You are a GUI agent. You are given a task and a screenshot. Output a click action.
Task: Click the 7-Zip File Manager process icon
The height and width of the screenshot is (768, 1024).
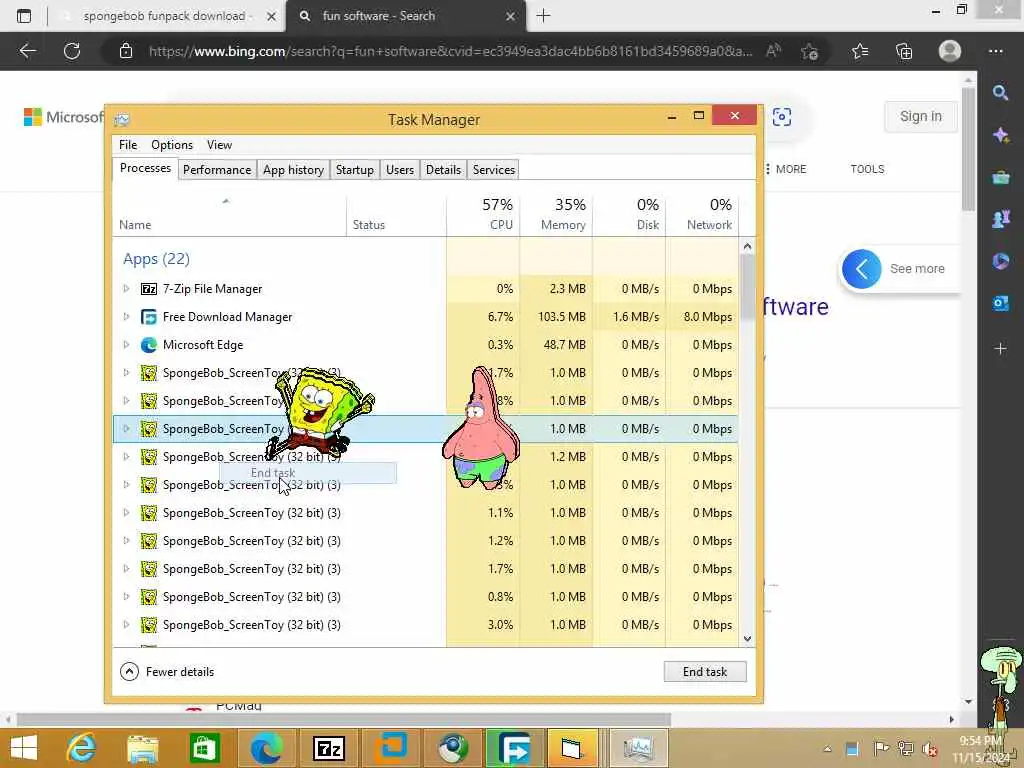[149, 289]
